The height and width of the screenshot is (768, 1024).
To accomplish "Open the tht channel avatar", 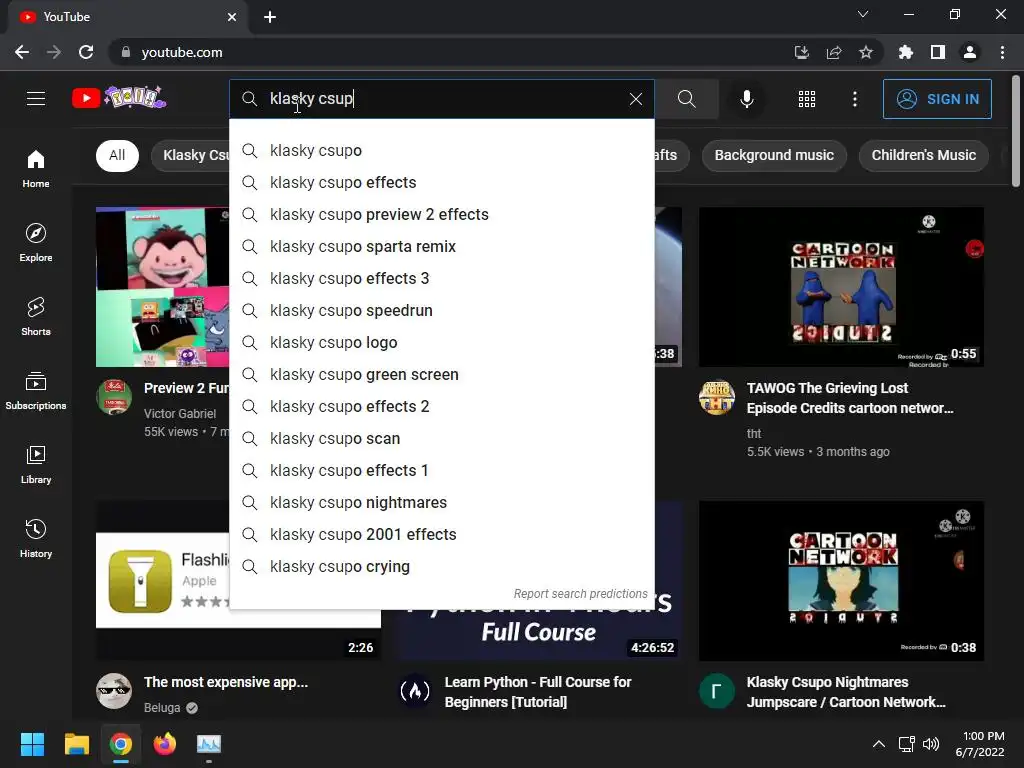I will point(716,397).
